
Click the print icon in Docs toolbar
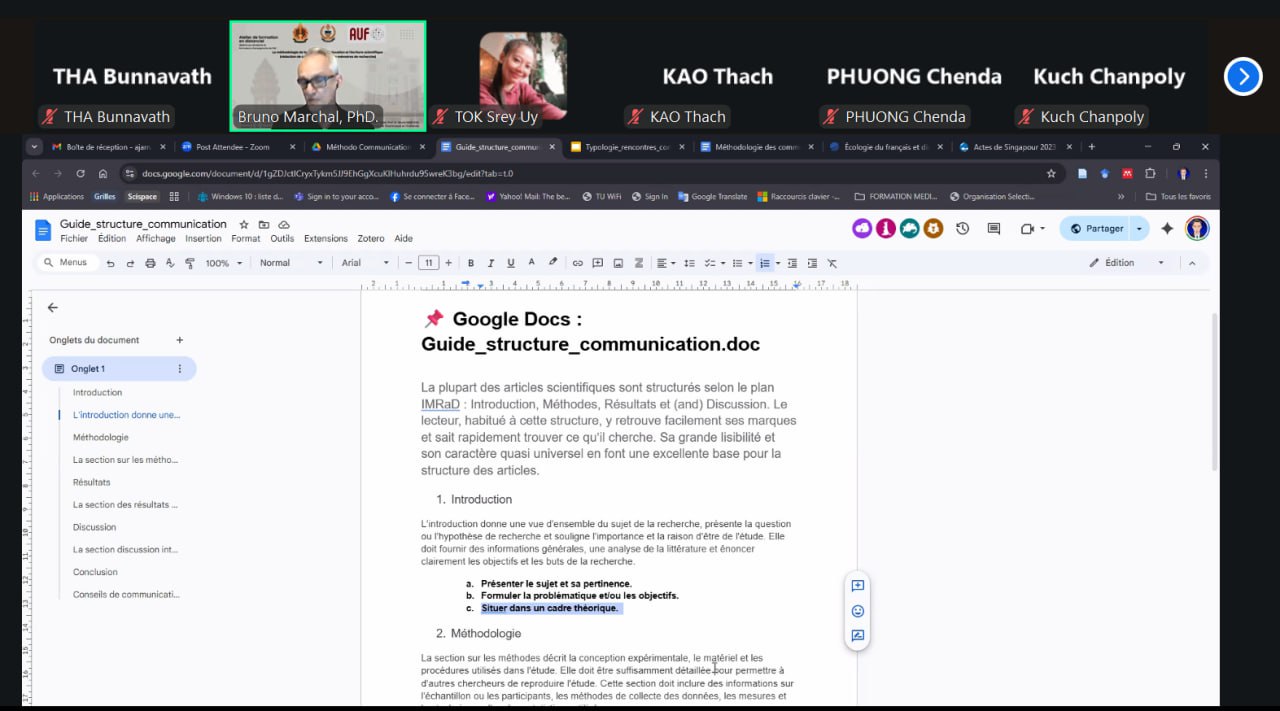tap(150, 263)
